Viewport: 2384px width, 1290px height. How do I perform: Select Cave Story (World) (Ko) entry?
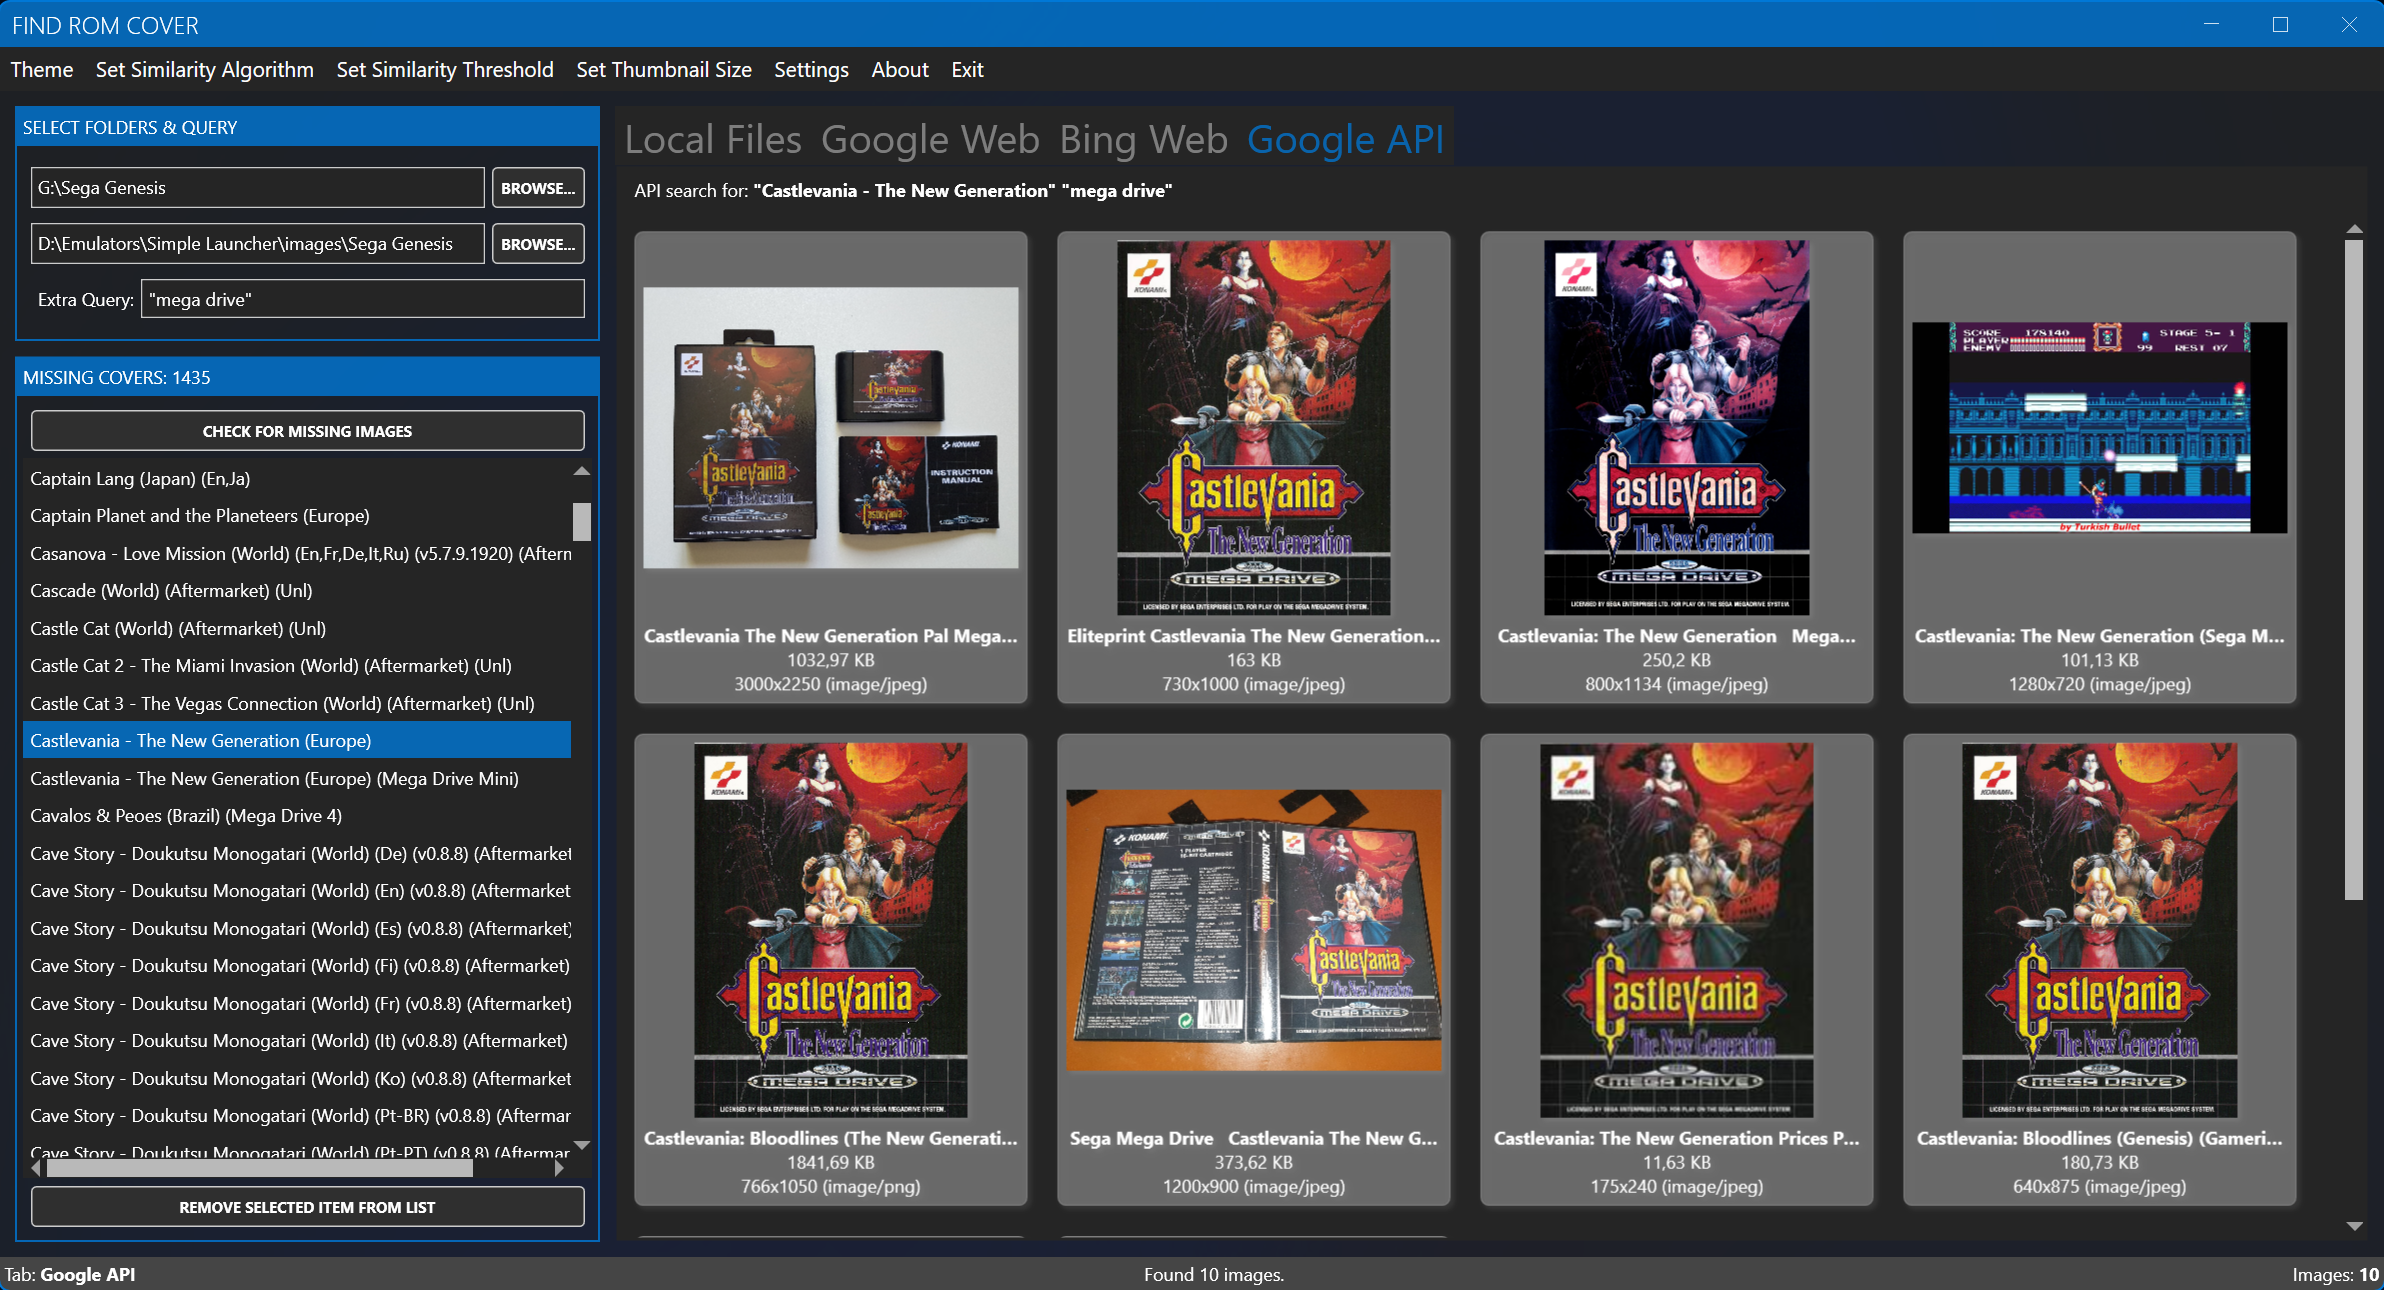click(297, 1079)
